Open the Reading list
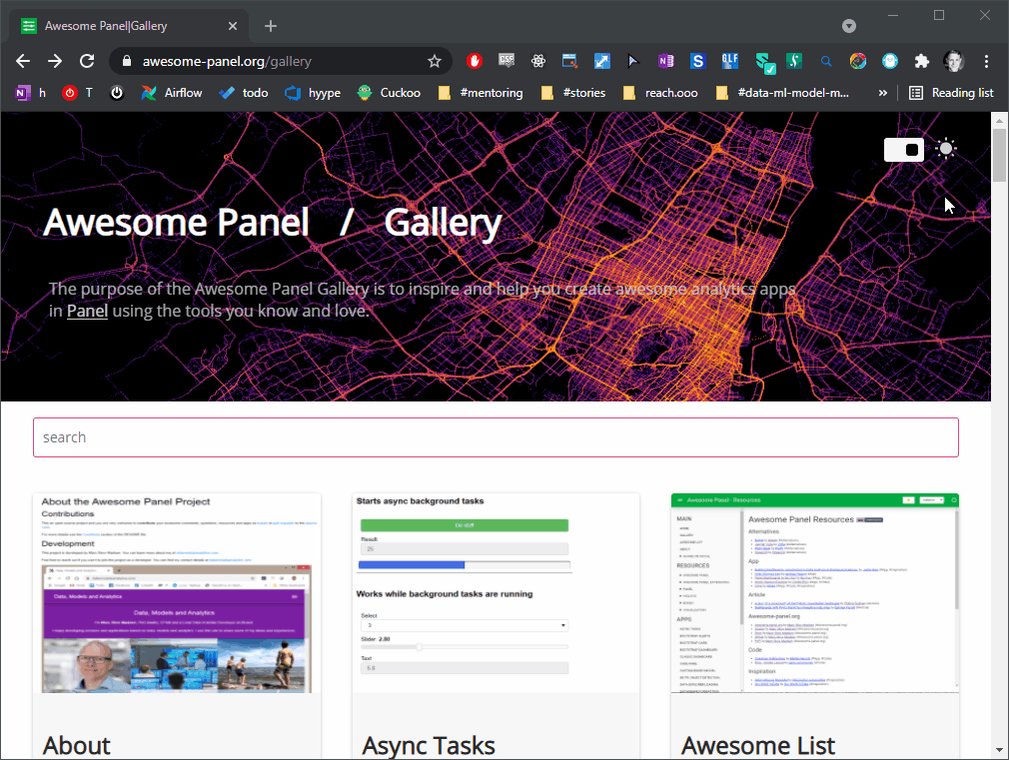1009x760 pixels. [x=951, y=93]
